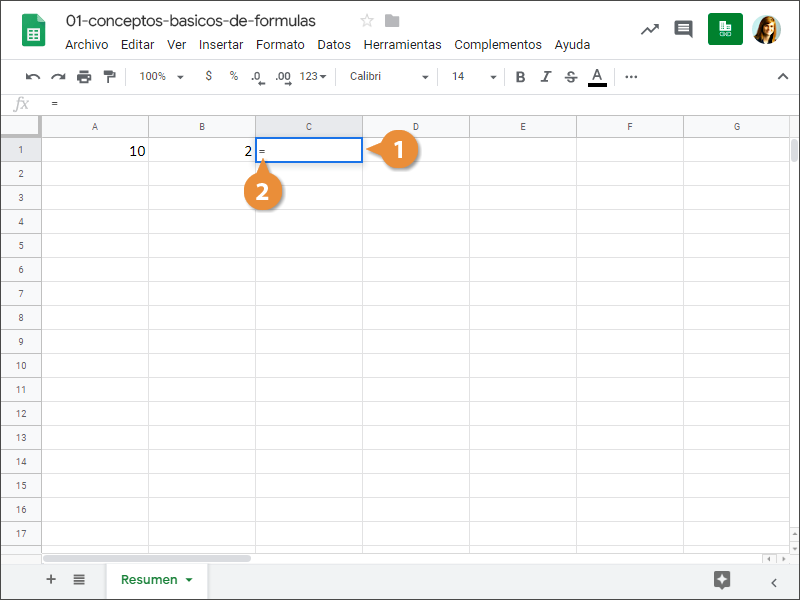Click the Redo arrow icon
The width and height of the screenshot is (800, 600).
(x=58, y=77)
